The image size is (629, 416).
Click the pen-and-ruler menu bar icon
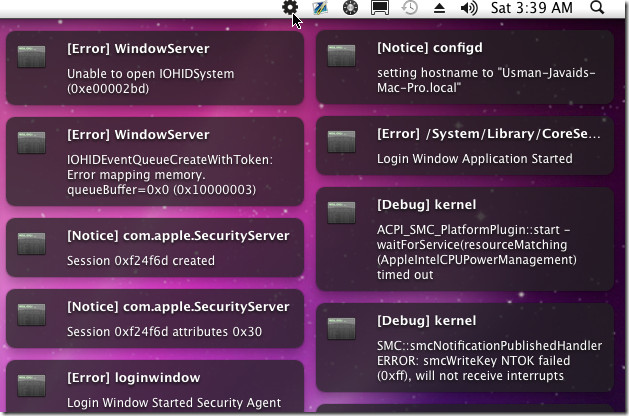click(x=320, y=8)
